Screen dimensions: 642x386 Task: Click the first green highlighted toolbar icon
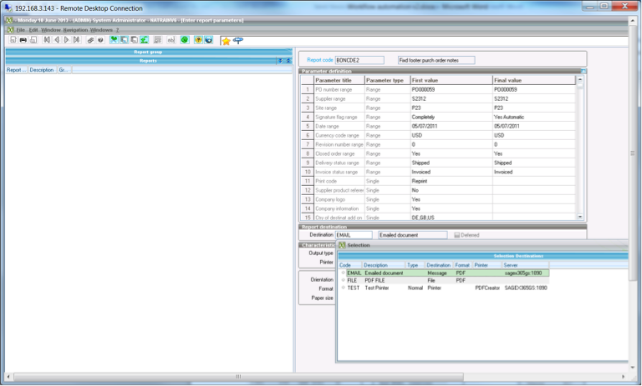114,40
